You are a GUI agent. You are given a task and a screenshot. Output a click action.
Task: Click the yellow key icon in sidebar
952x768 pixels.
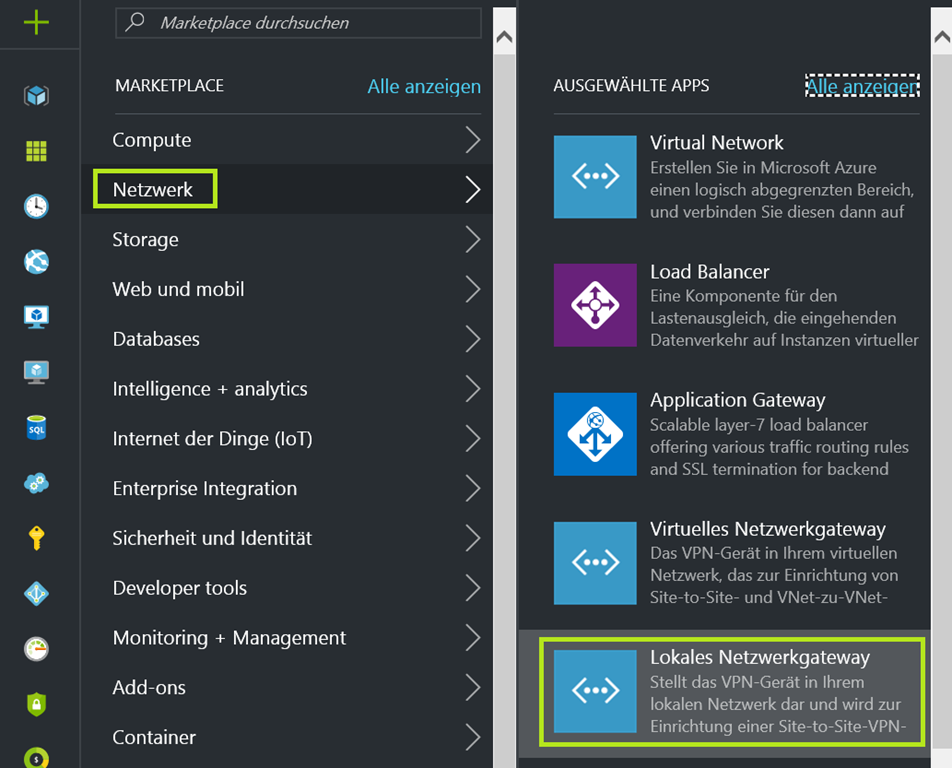[x=36, y=538]
